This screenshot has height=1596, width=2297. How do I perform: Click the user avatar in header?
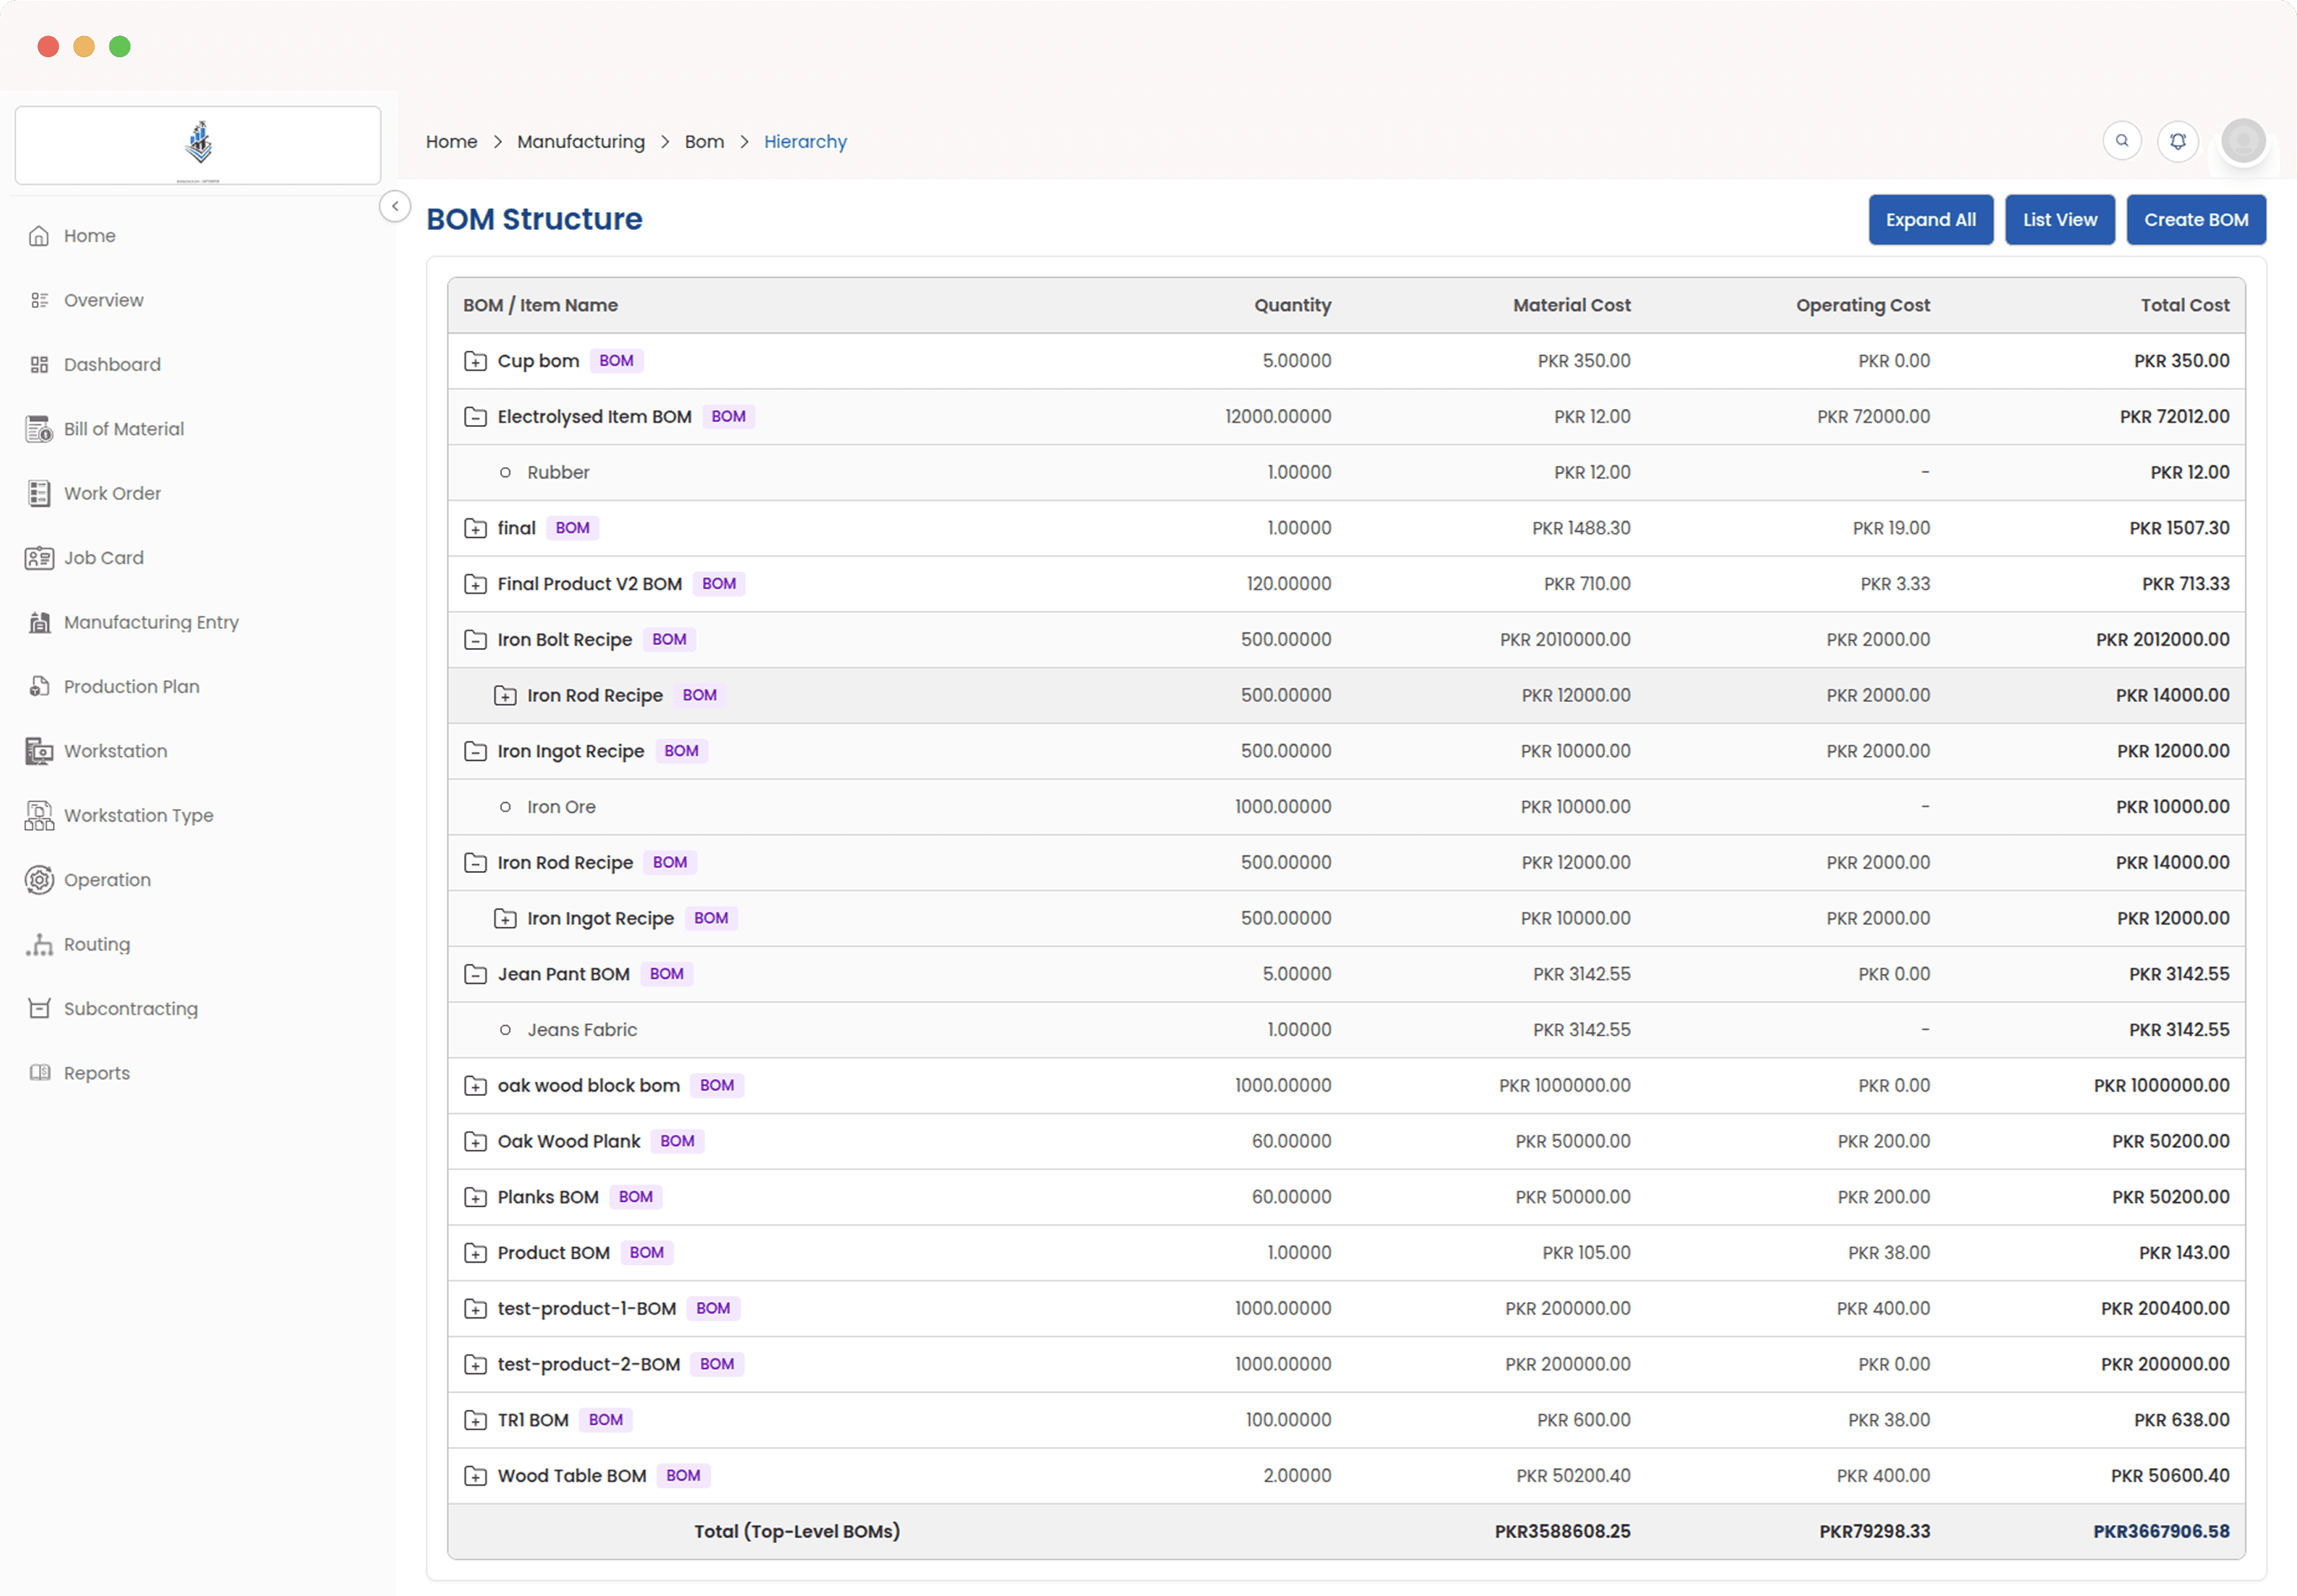point(2242,141)
